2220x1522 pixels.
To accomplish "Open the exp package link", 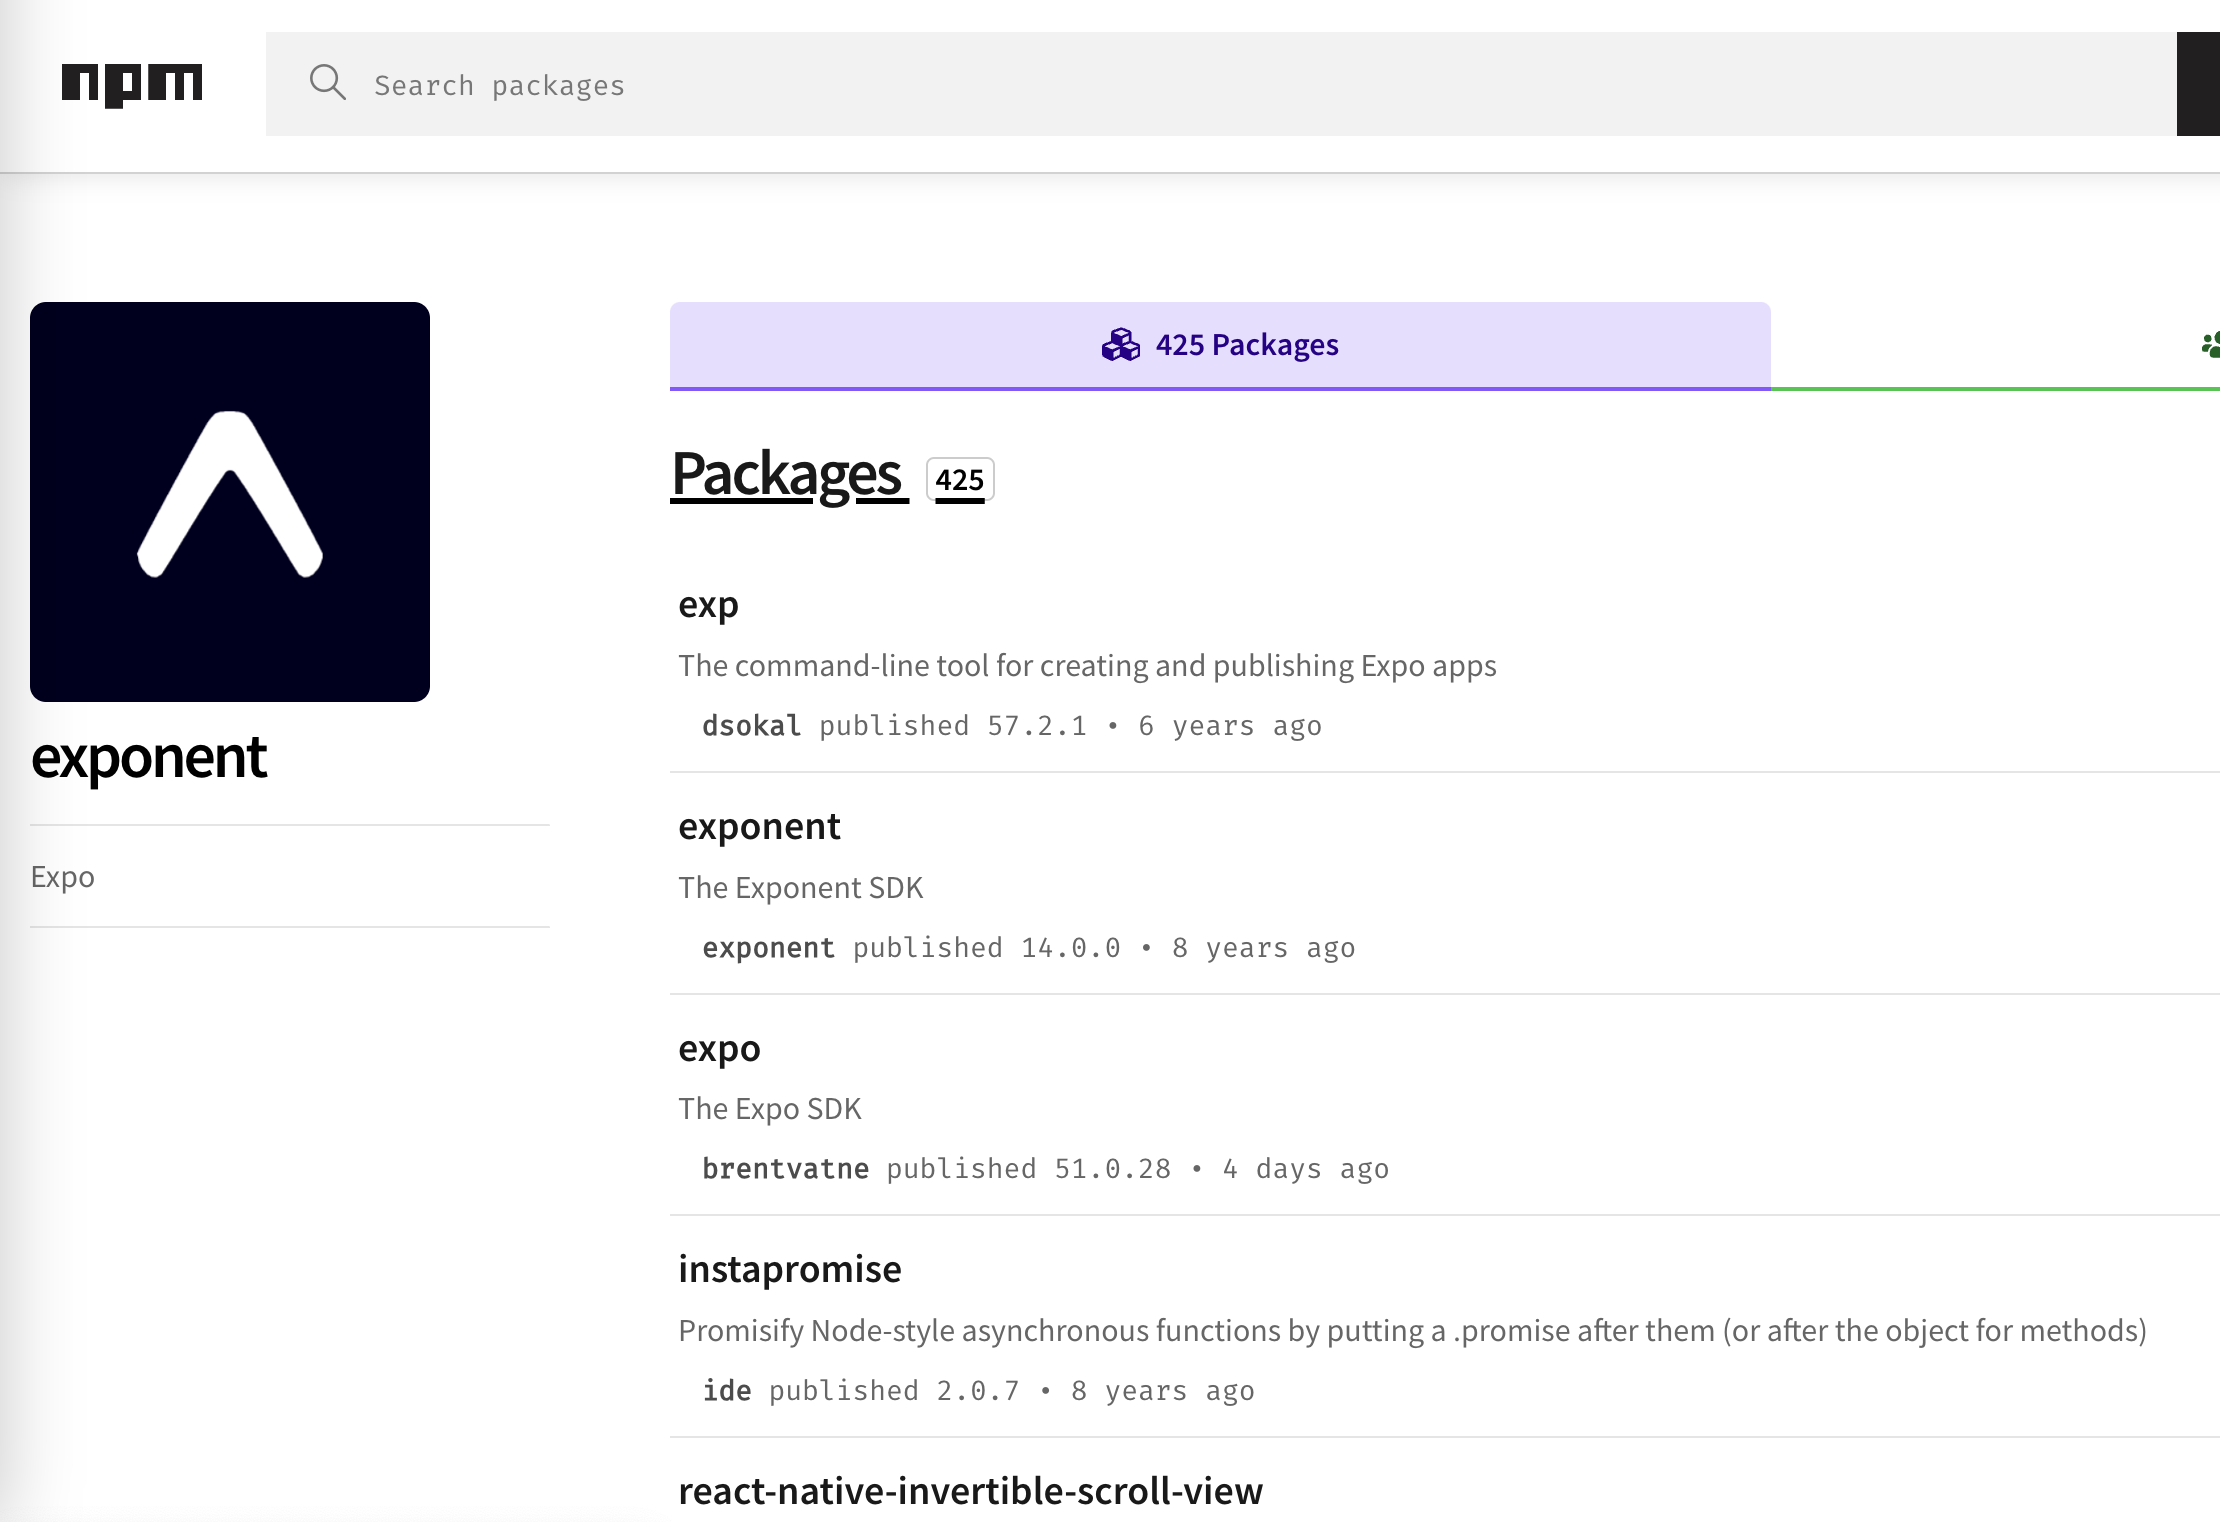I will click(x=708, y=605).
